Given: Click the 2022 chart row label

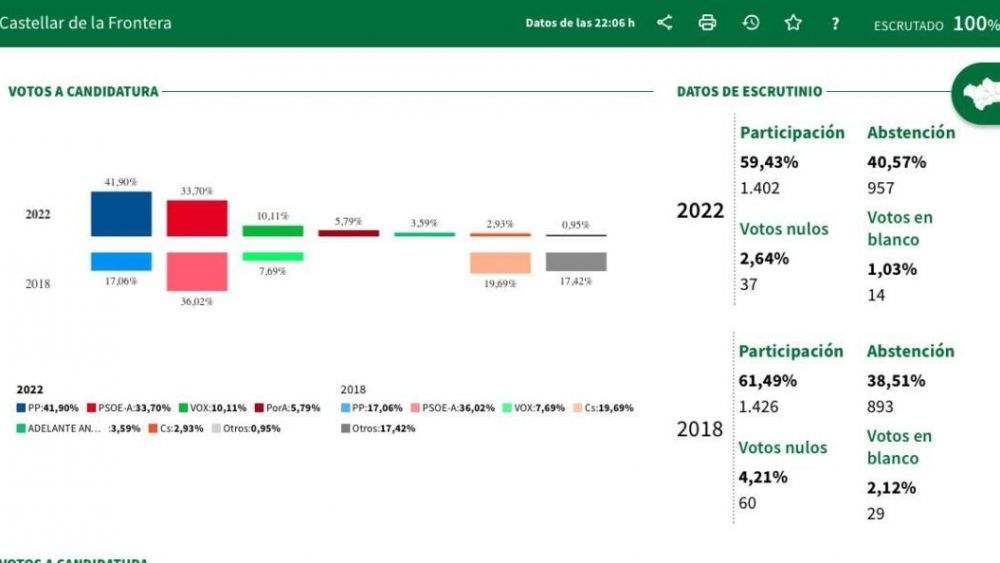Looking at the screenshot, I should [x=38, y=214].
